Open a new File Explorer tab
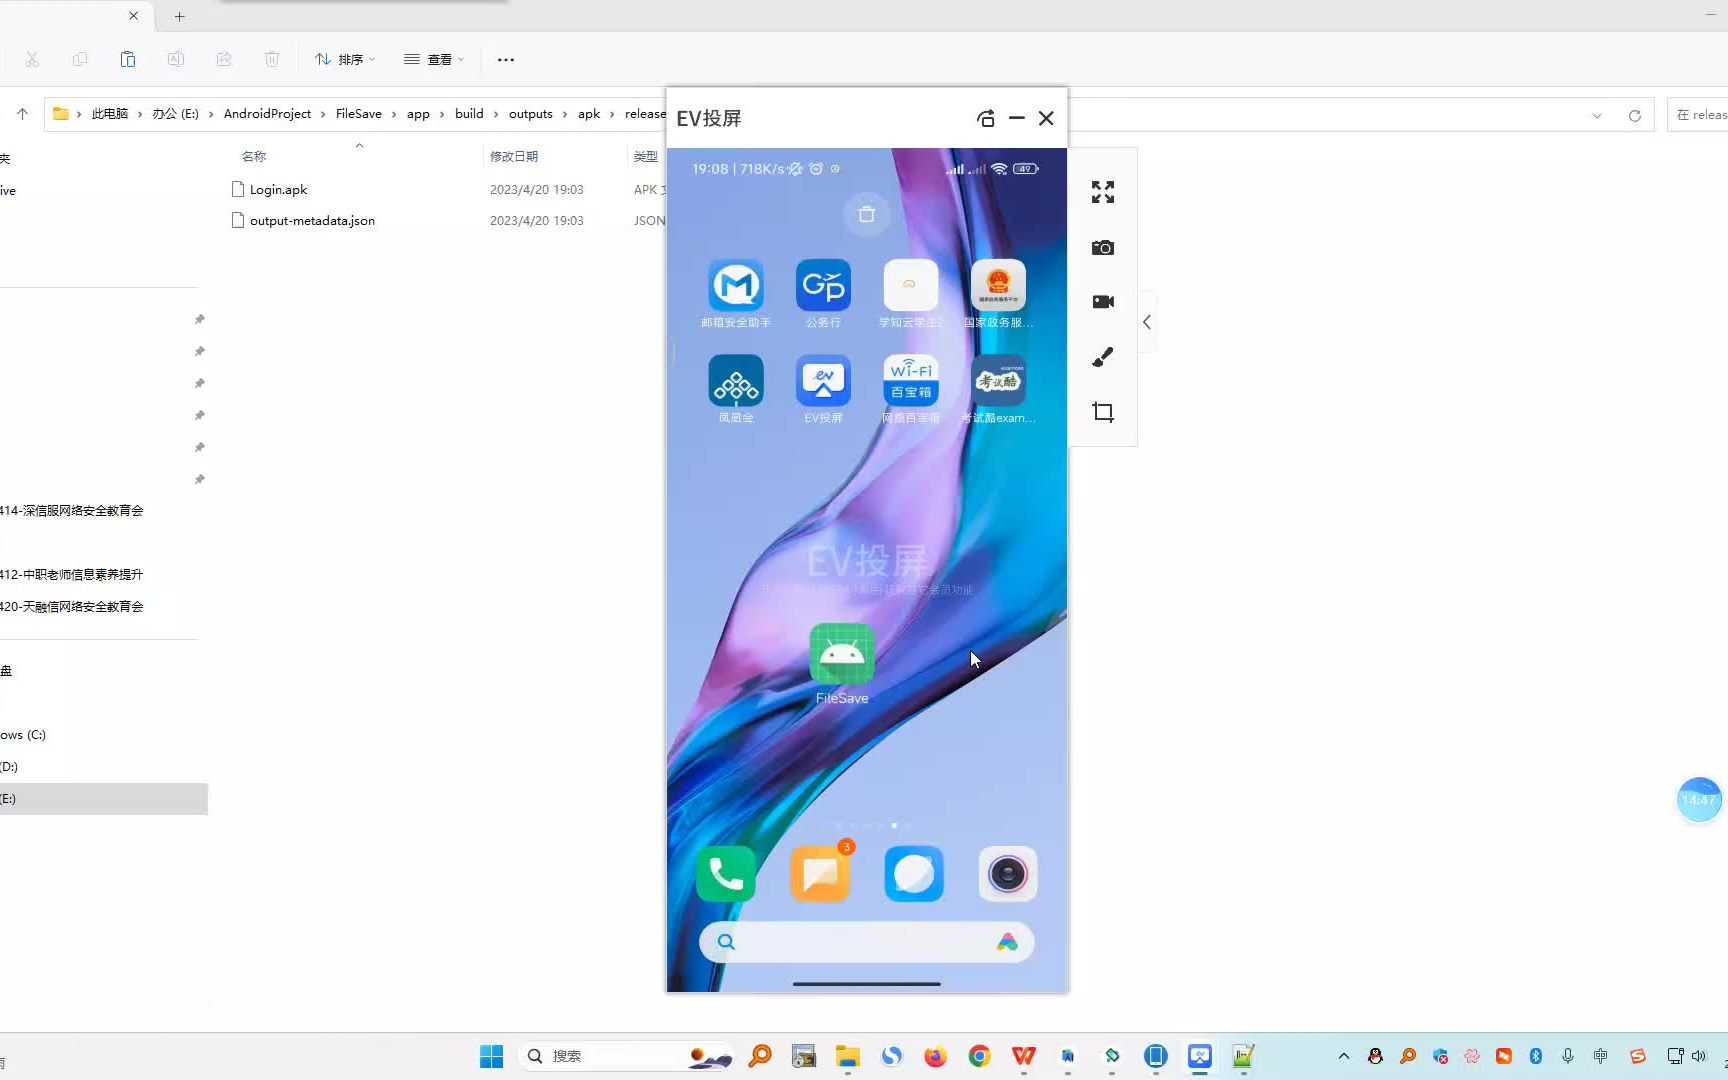The height and width of the screenshot is (1080, 1728). 179,16
